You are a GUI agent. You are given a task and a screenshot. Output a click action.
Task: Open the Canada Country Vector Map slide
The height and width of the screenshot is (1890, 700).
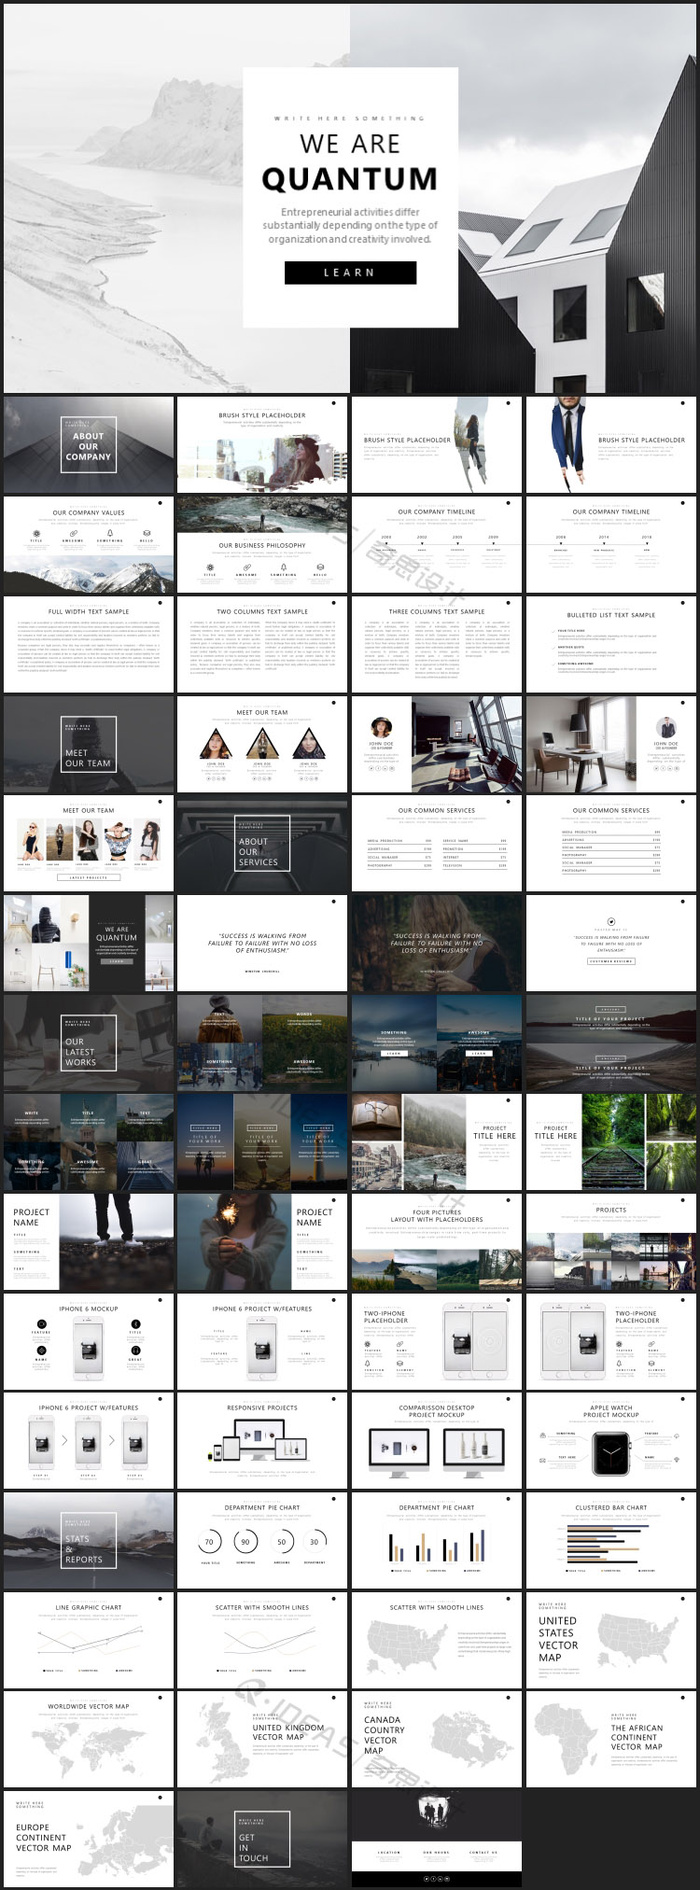436,1739
